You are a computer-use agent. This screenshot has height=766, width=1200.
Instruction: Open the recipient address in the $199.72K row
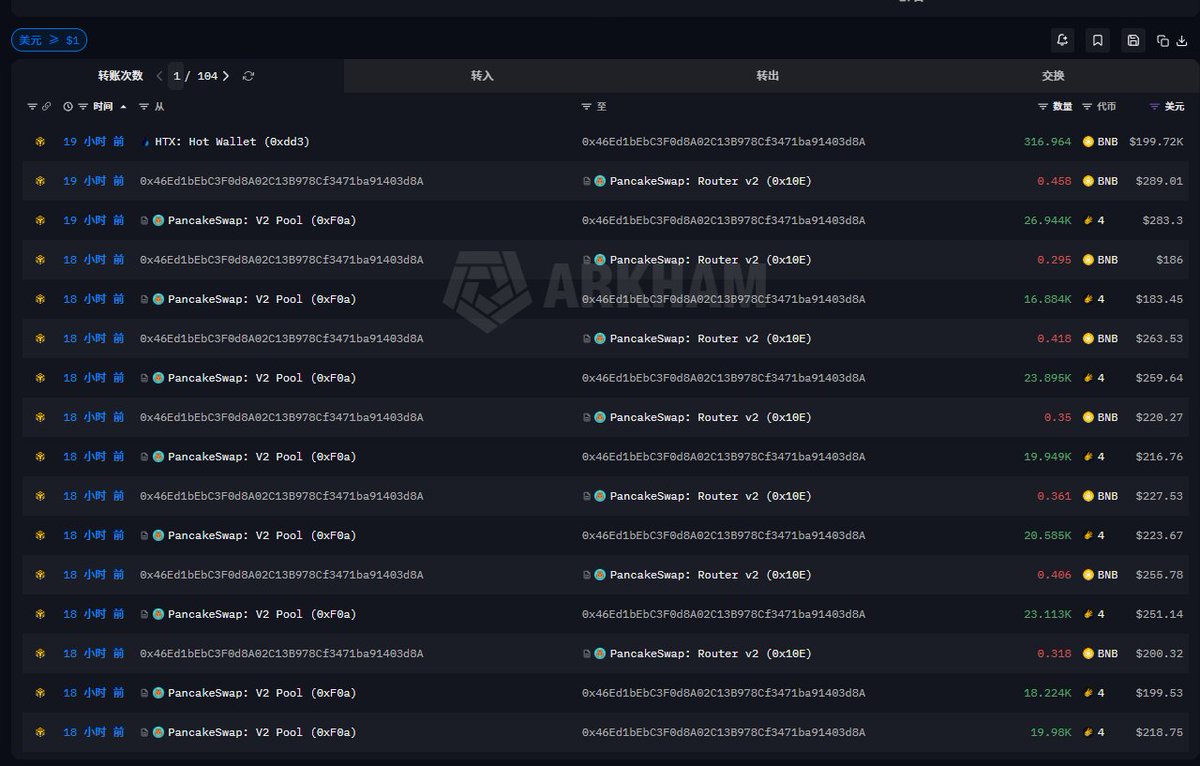tap(723, 142)
